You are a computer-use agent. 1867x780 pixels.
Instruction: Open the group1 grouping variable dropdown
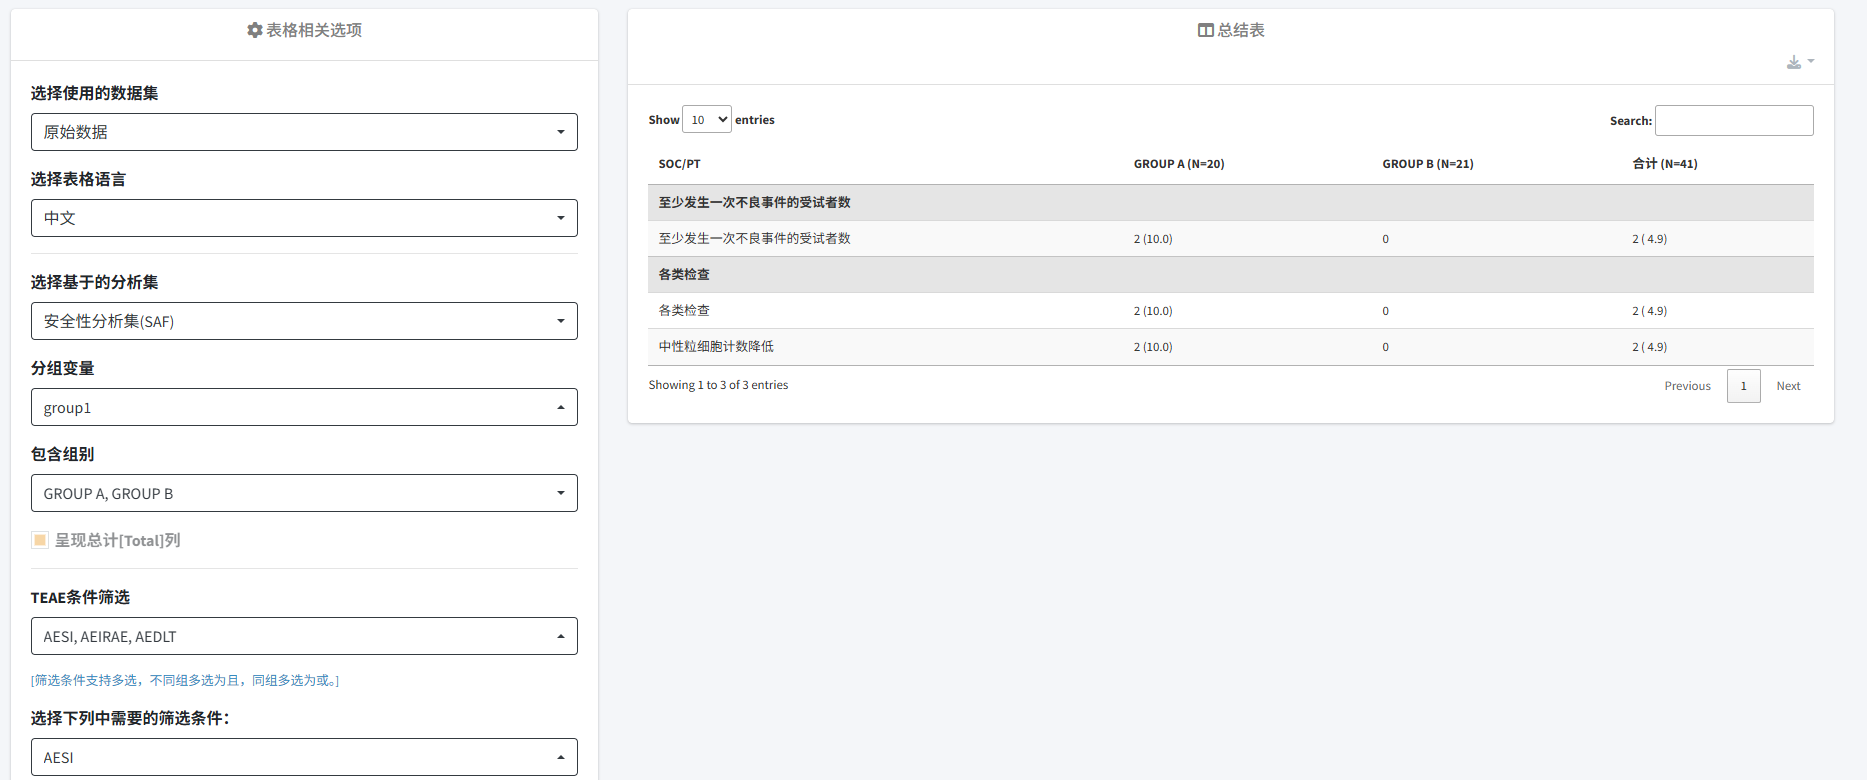304,407
